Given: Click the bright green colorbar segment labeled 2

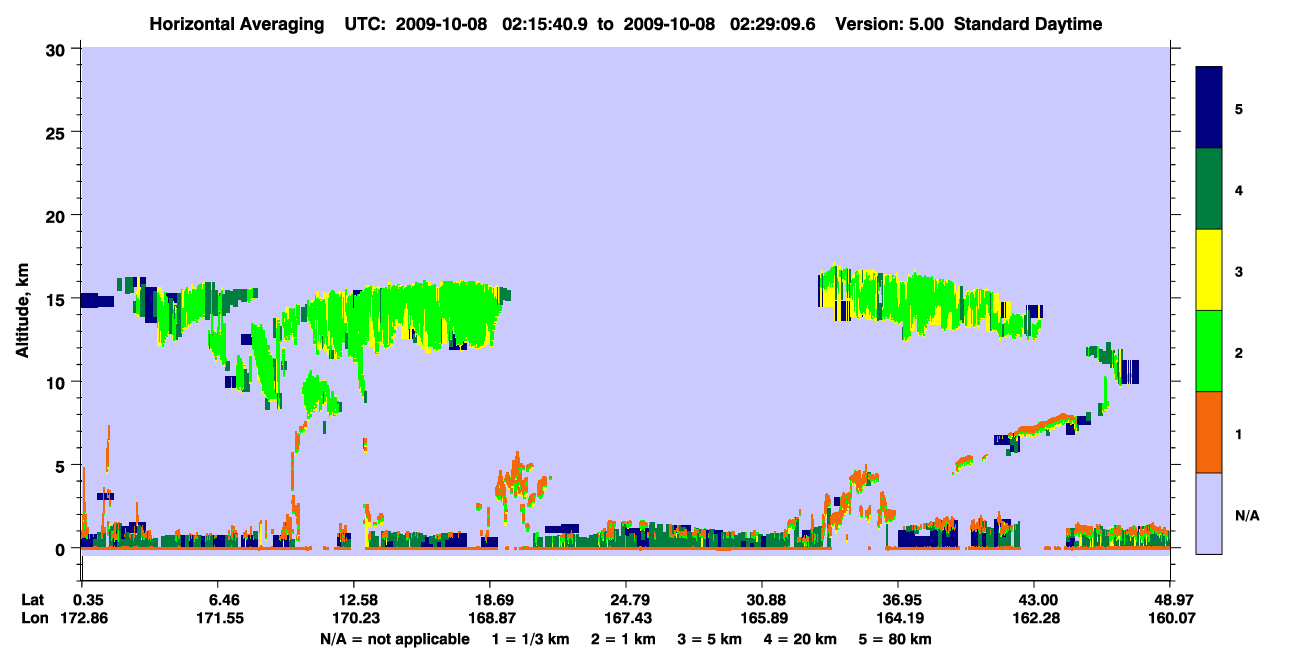Looking at the screenshot, I should pyautogui.click(x=1210, y=351).
